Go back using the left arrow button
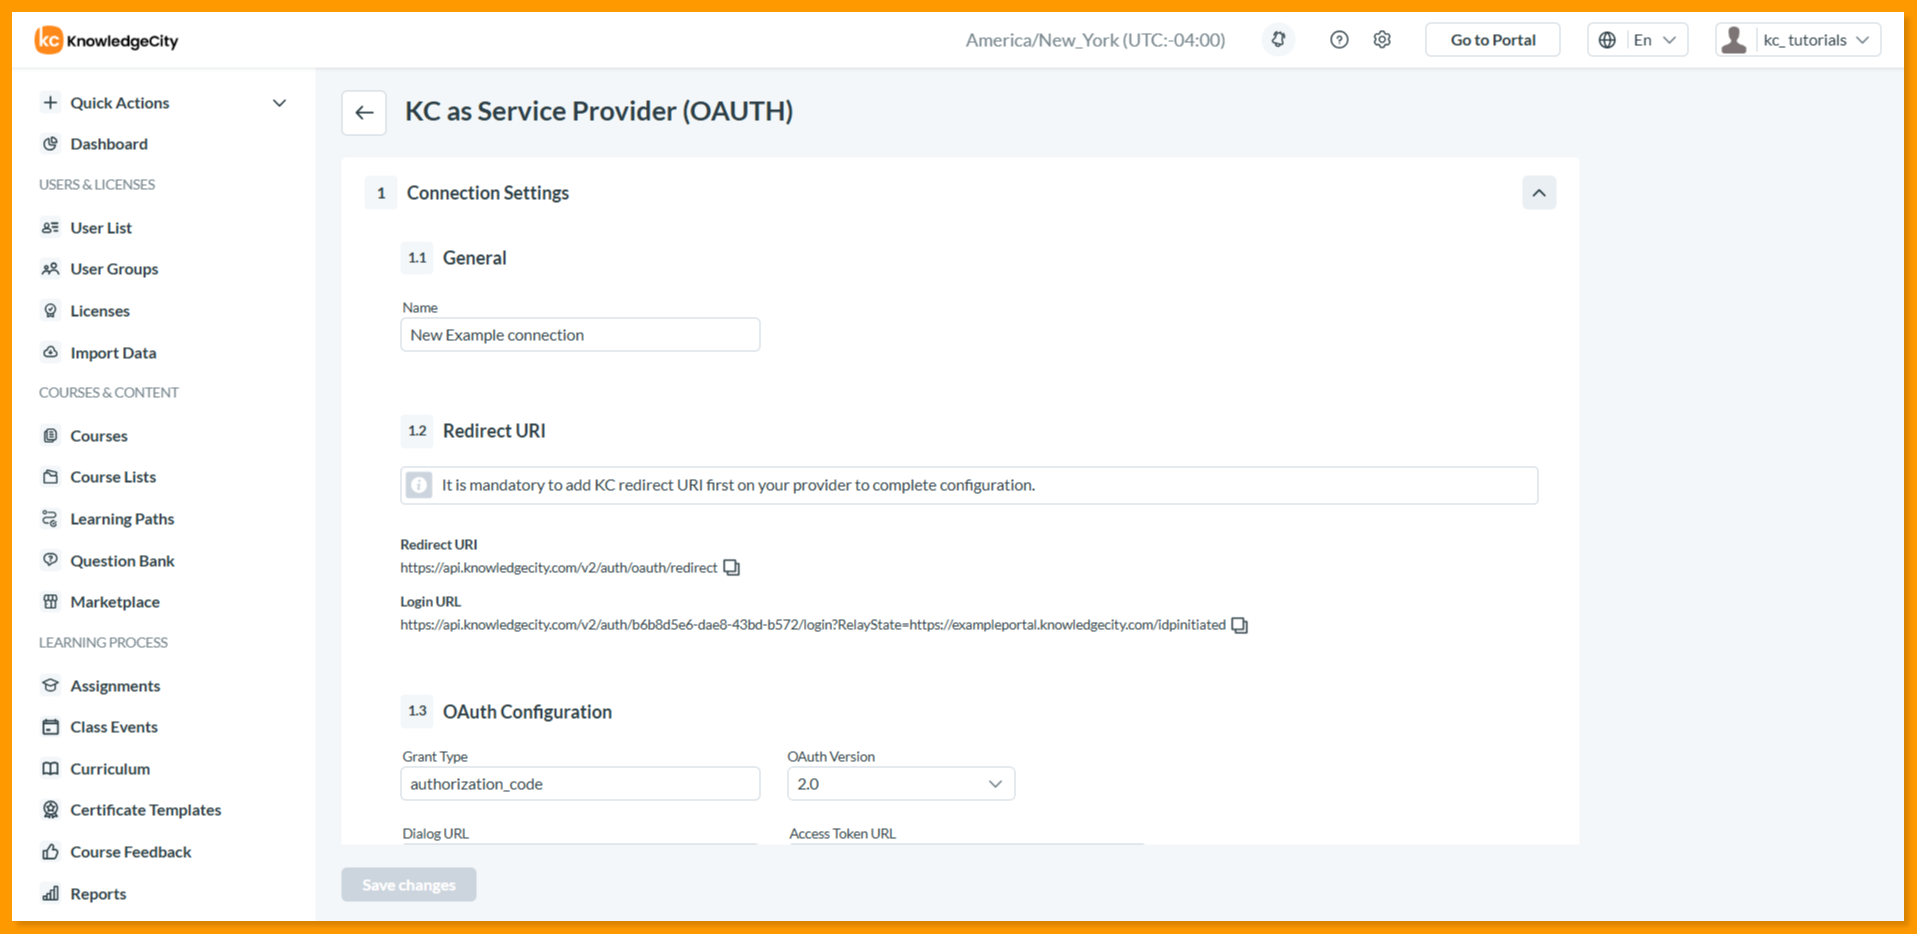This screenshot has width=1917, height=934. point(364,112)
